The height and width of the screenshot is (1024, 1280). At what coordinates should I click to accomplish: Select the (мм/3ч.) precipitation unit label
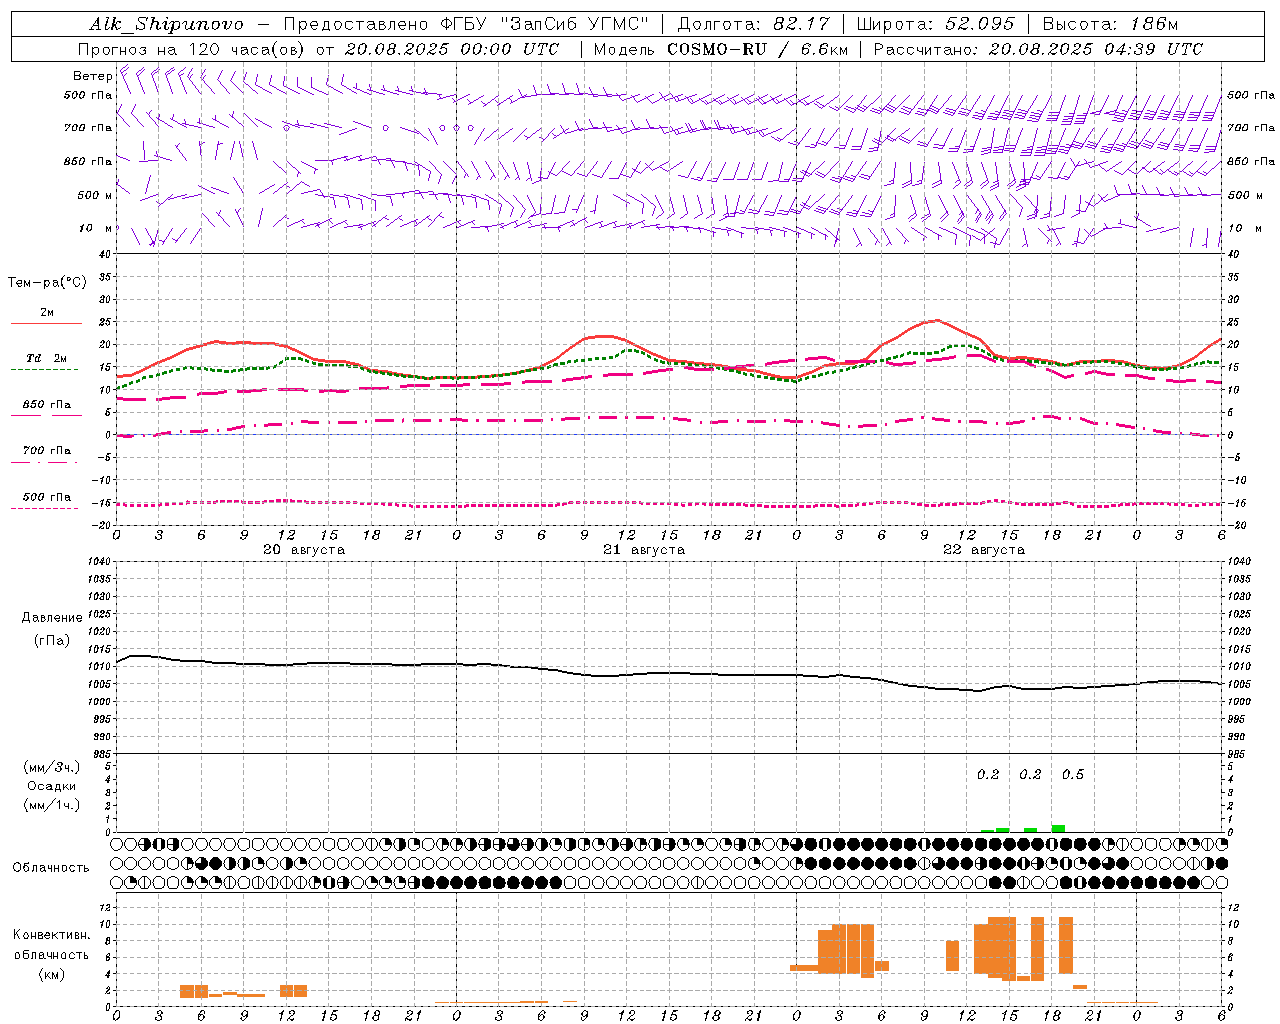(x=52, y=767)
